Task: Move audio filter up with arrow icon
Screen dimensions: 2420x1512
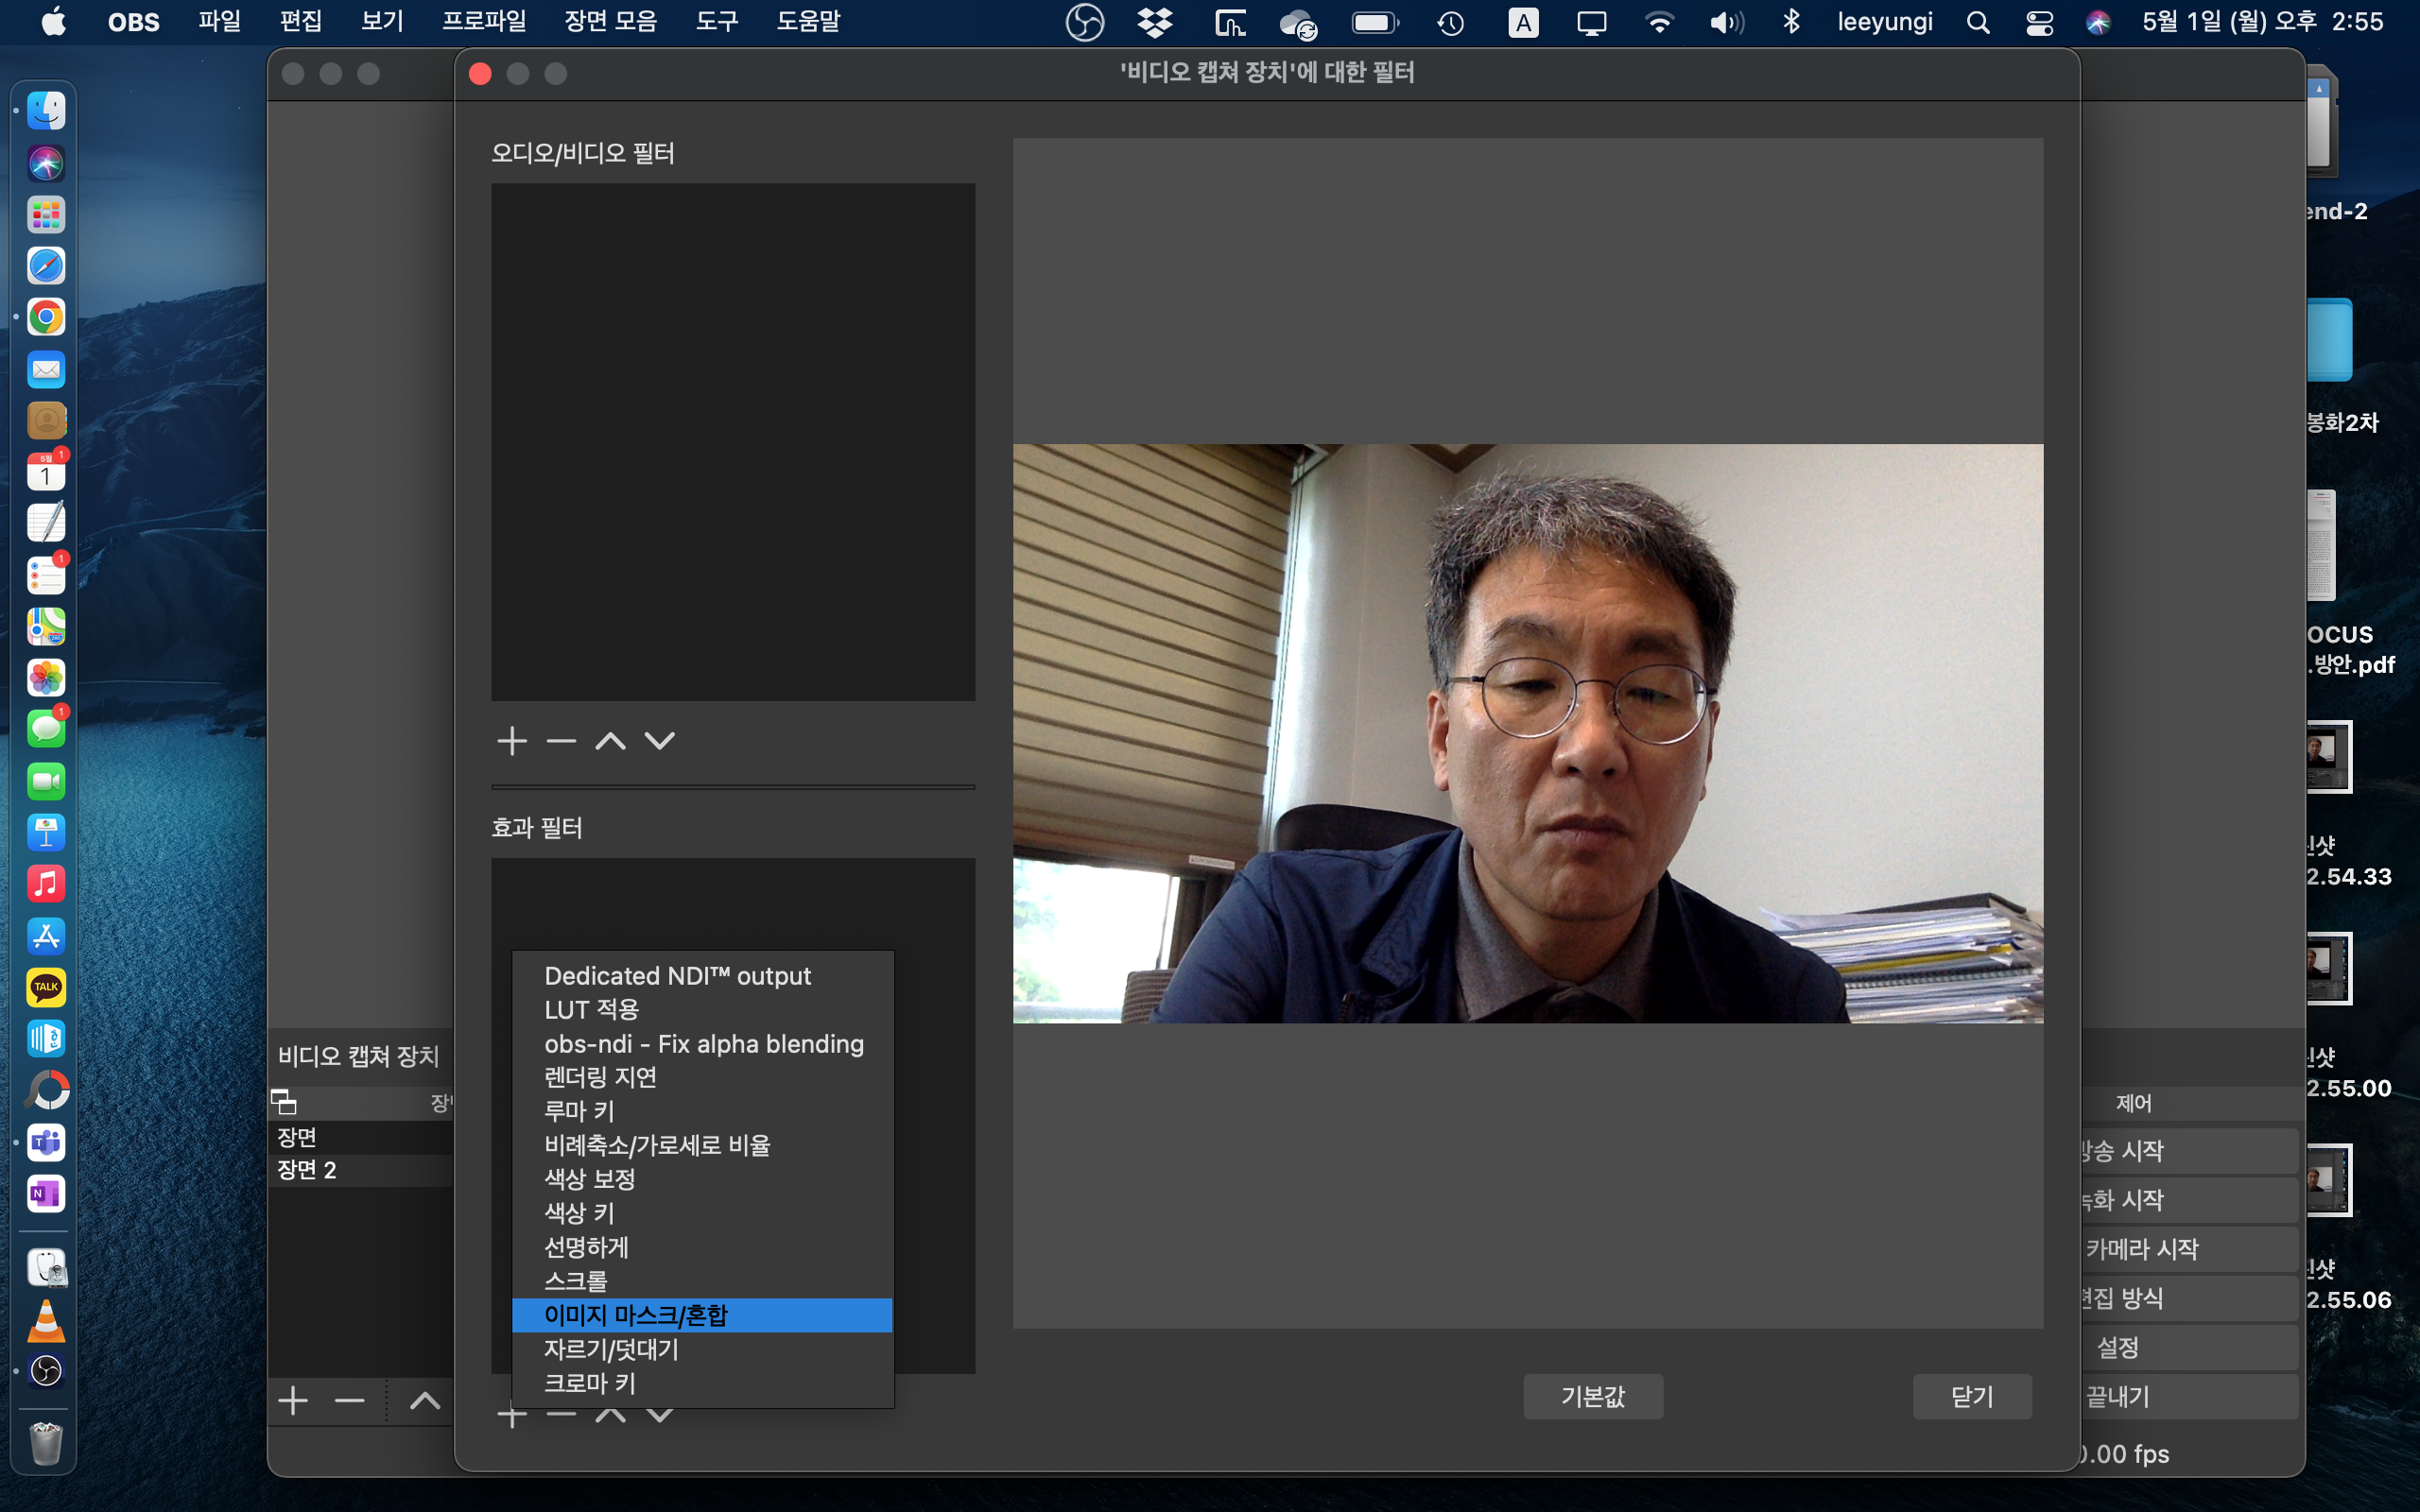Action: coord(610,741)
